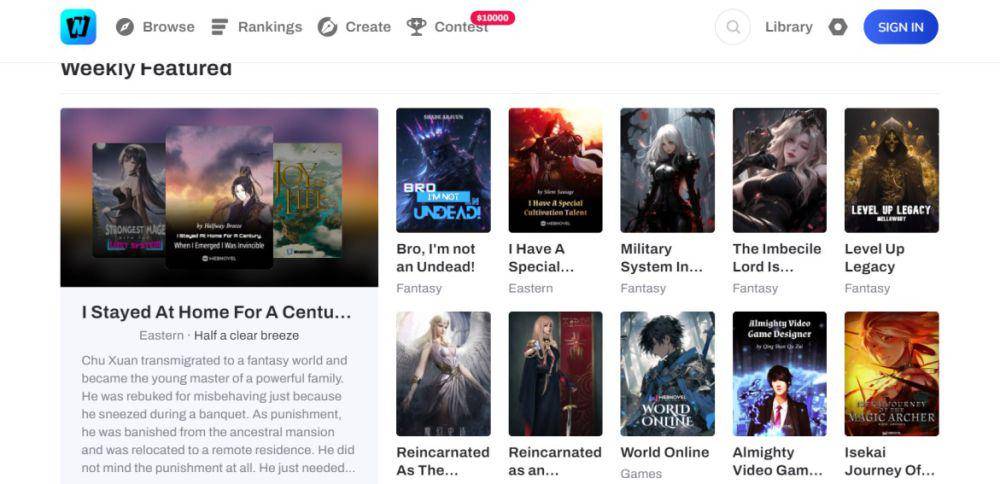Open the 'Level Up Legacy' cover
Image resolution: width=1000 pixels, height=484 pixels.
coord(892,170)
